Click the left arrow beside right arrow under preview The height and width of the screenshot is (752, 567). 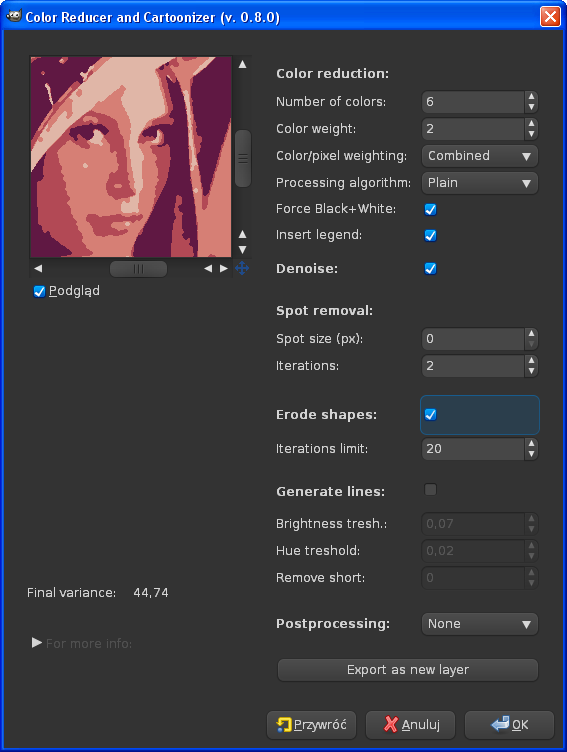coord(208,269)
